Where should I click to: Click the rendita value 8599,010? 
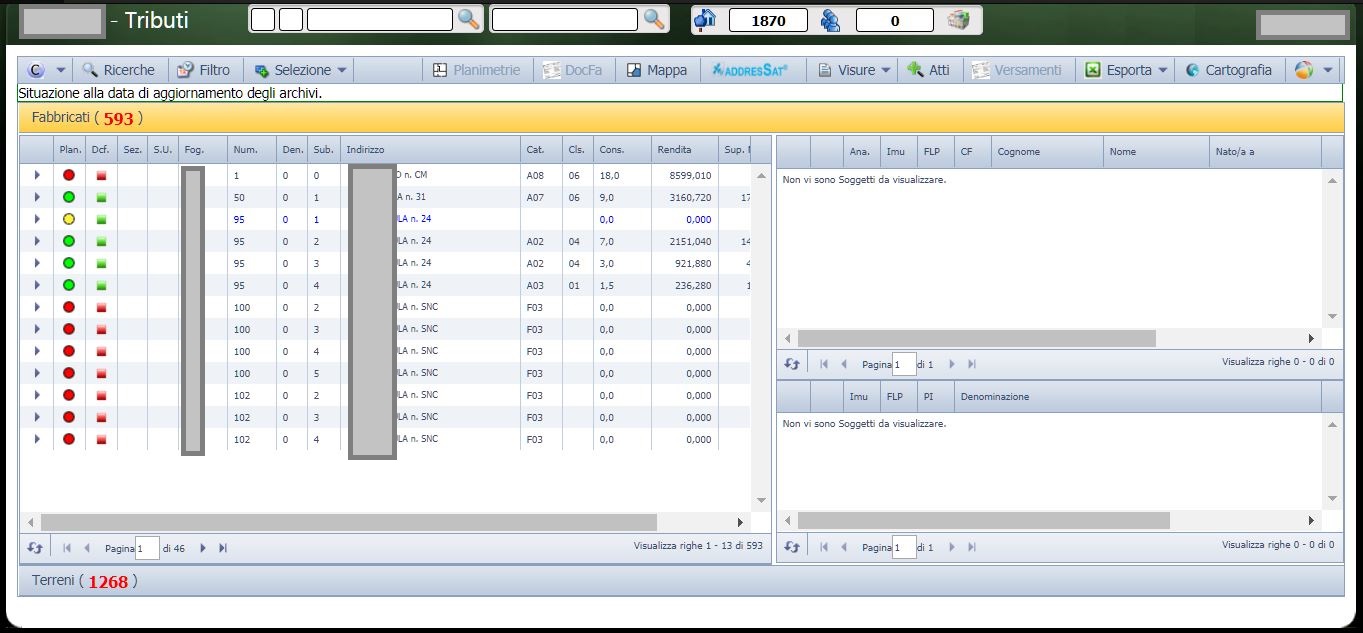691,175
